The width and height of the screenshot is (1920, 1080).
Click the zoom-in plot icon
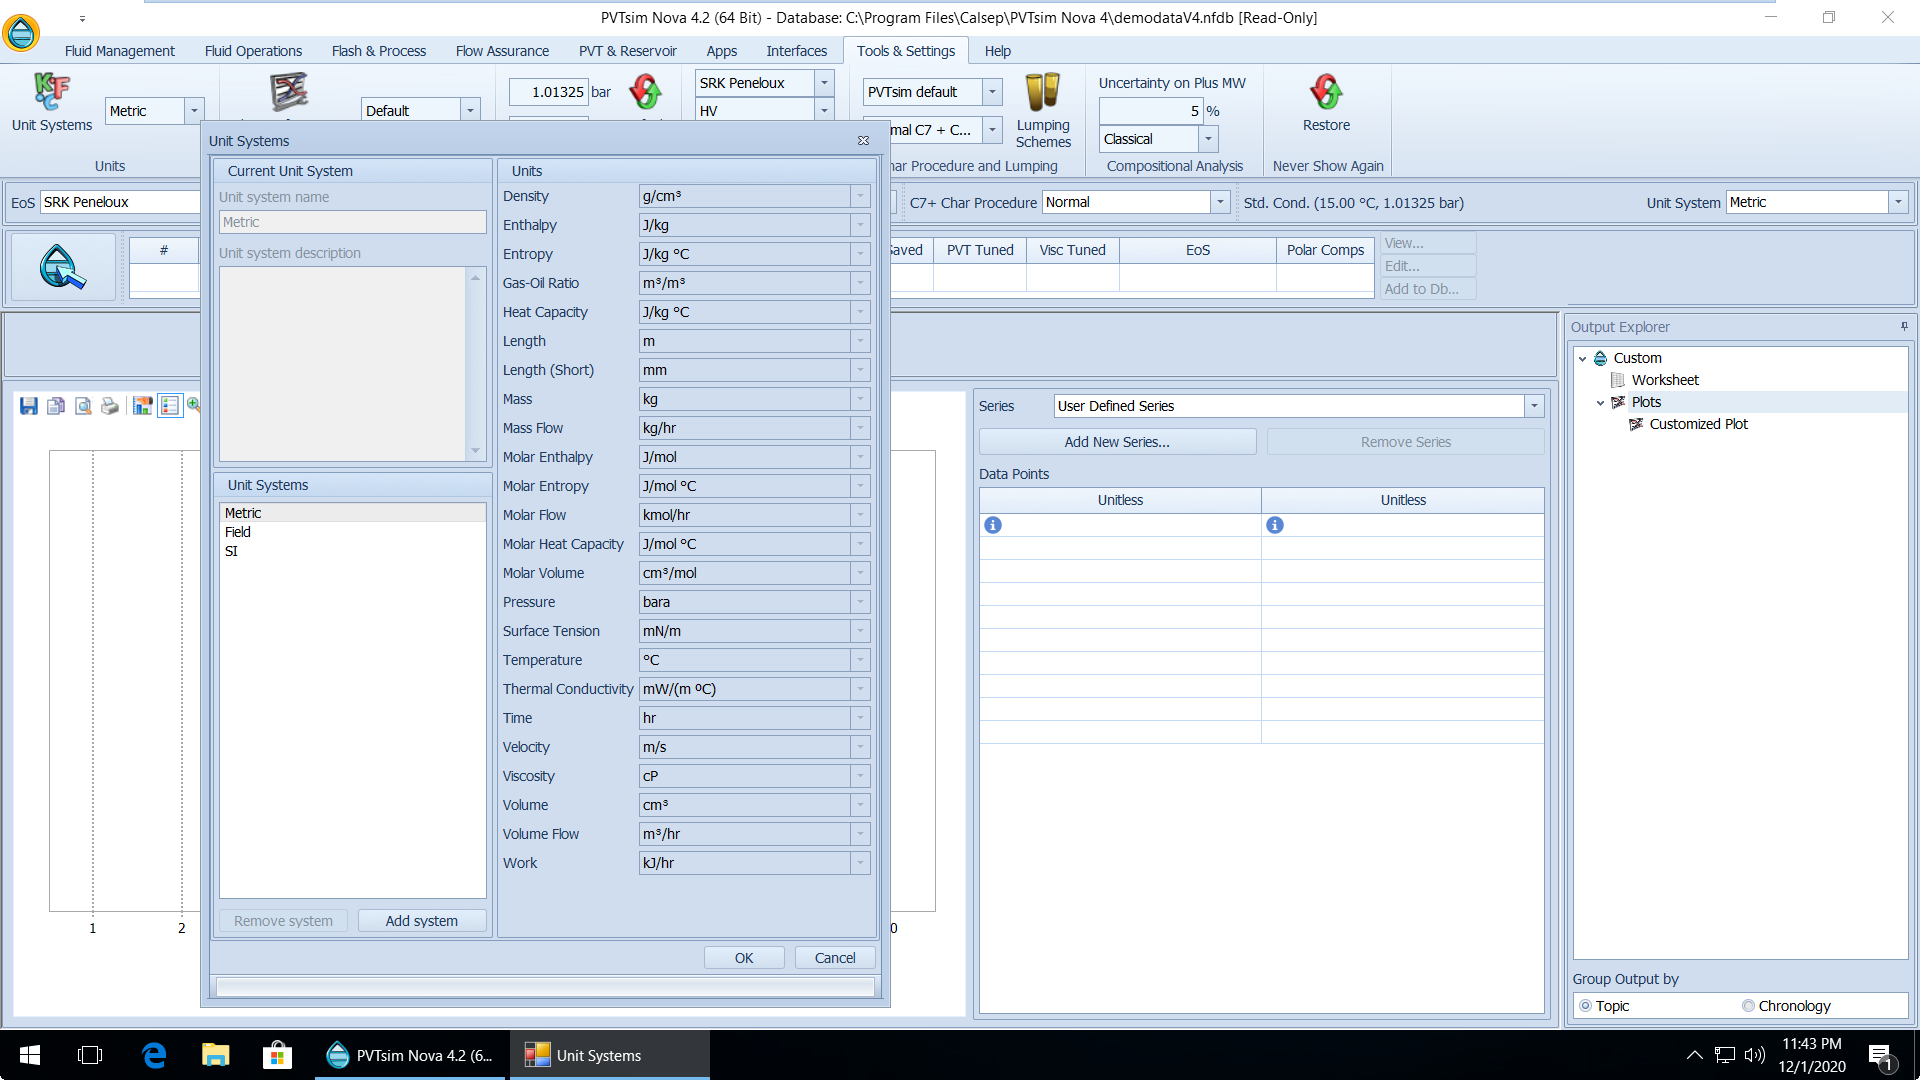(x=194, y=405)
